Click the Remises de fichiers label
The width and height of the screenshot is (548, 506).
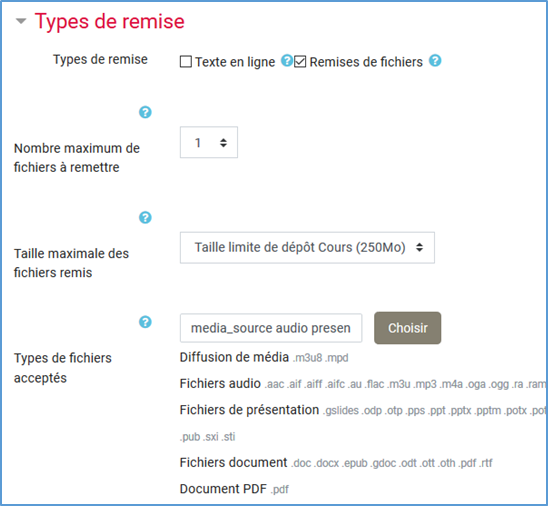(366, 62)
